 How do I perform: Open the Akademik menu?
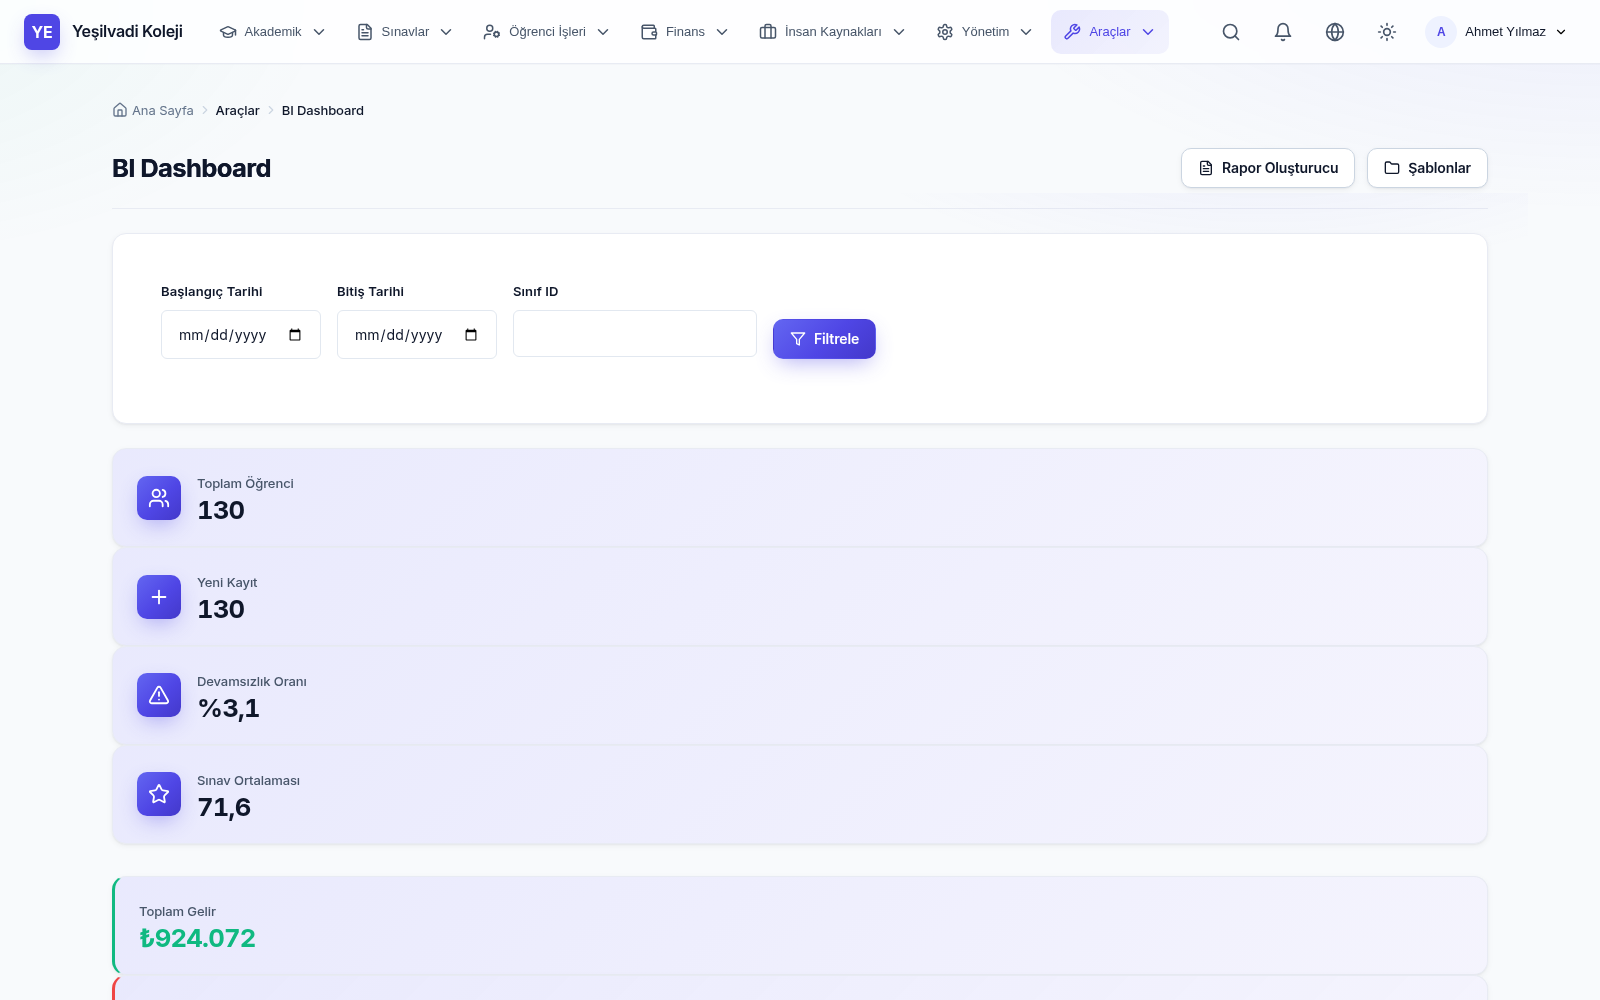(x=273, y=32)
